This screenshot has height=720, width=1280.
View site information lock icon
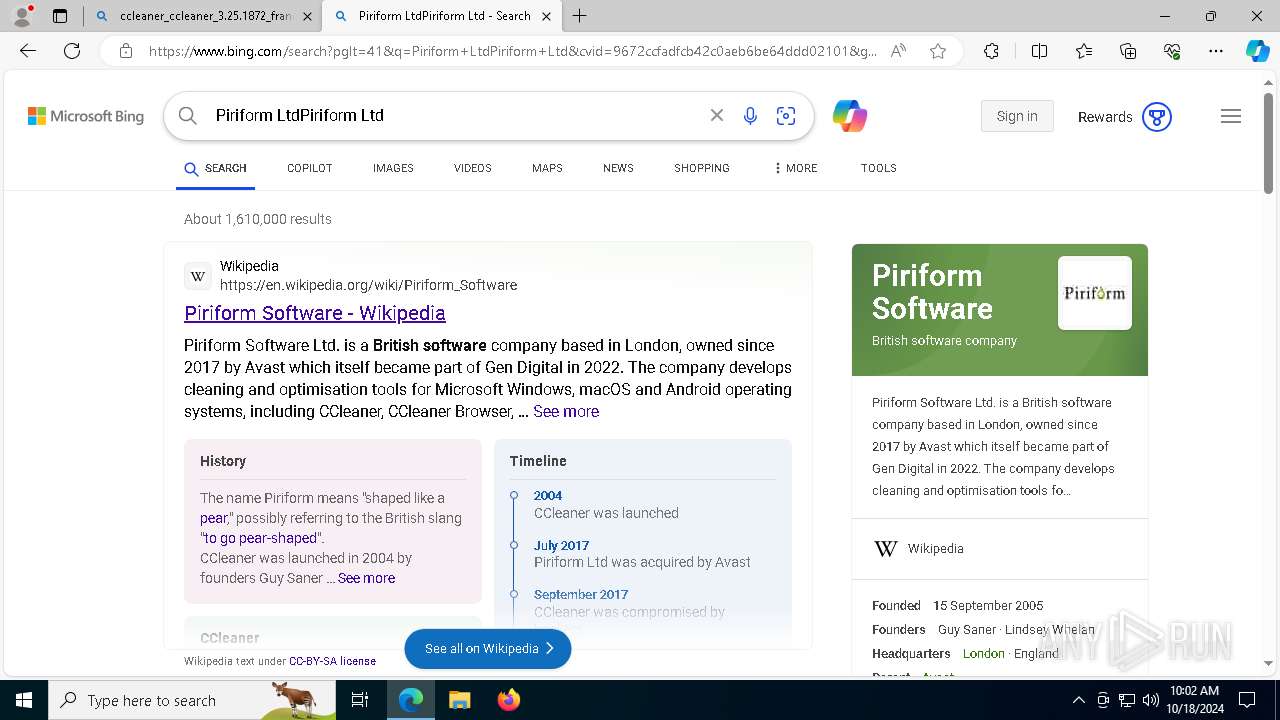pos(126,51)
